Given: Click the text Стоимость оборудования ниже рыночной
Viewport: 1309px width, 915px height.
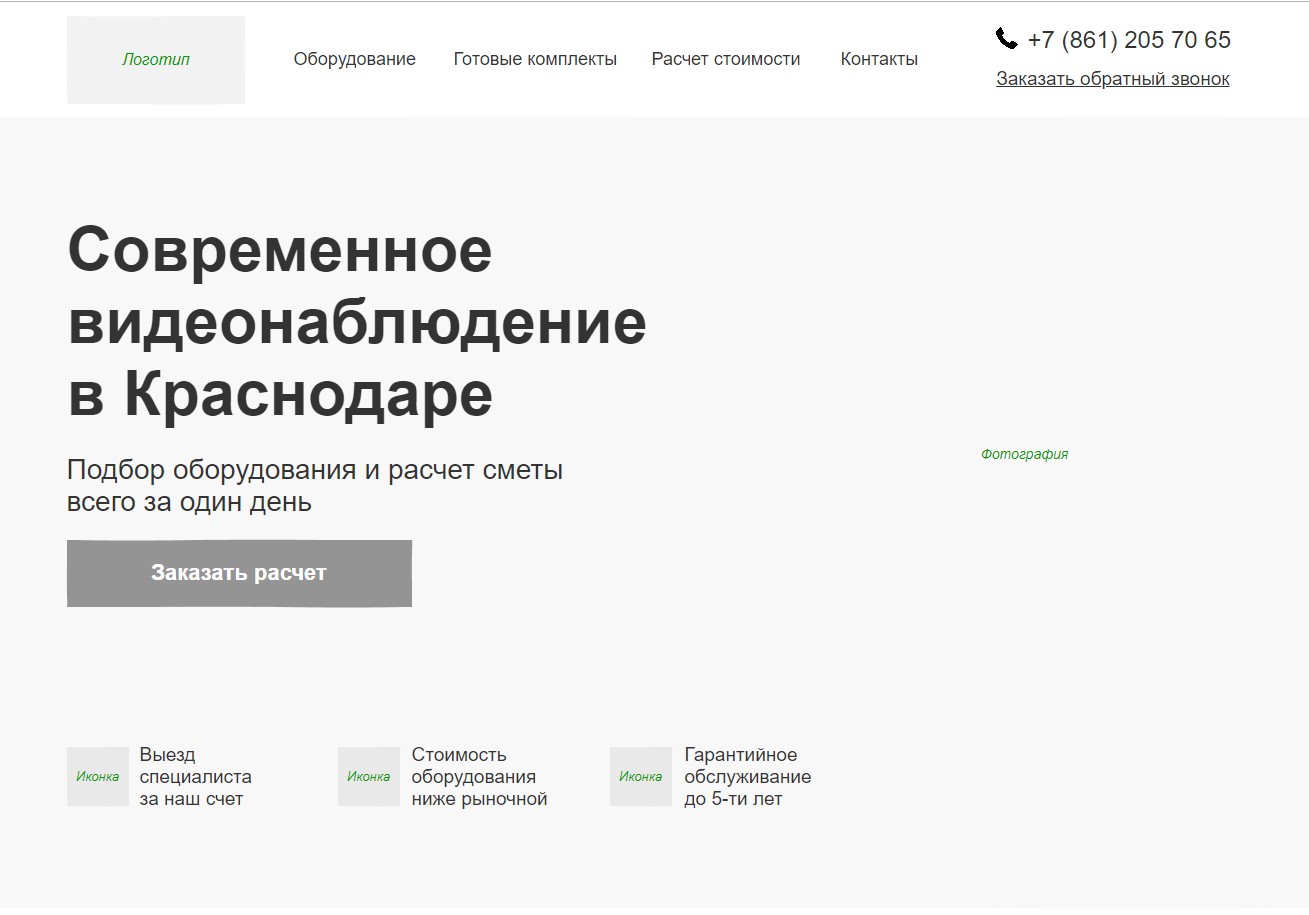Looking at the screenshot, I should pos(480,777).
